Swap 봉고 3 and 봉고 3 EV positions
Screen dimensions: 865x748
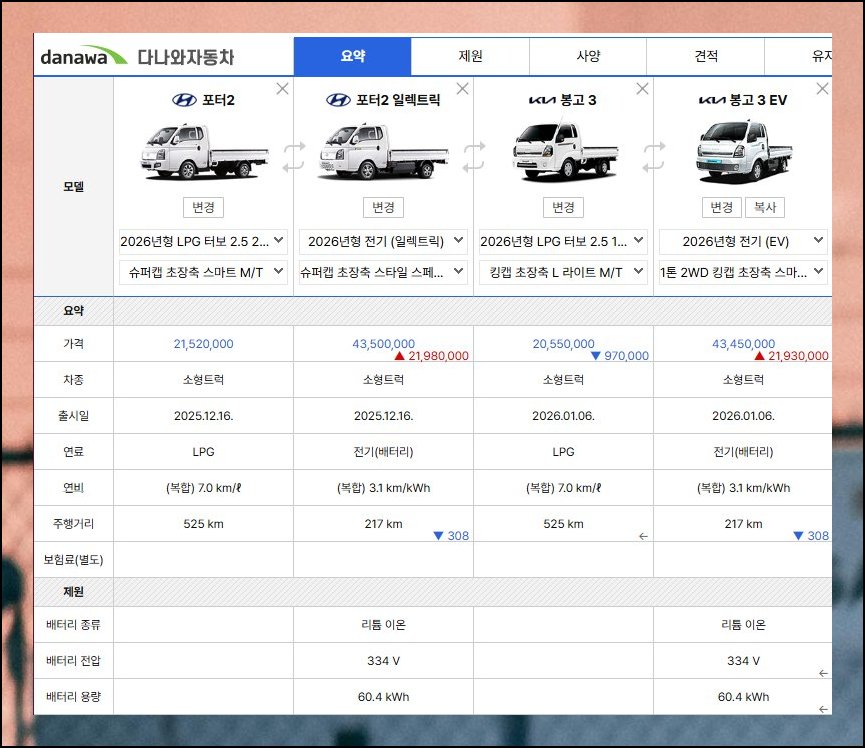654,157
